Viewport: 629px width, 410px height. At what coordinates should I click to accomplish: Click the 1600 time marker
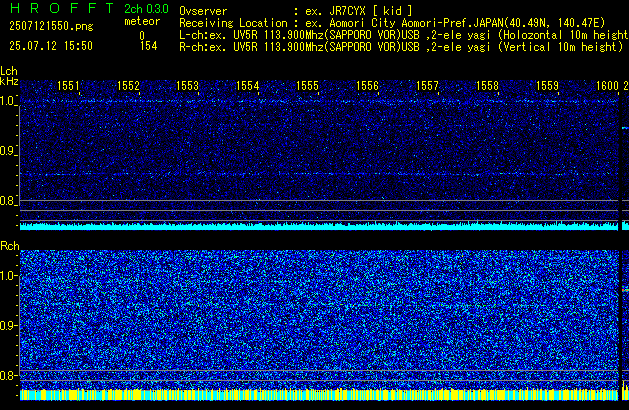pos(607,86)
